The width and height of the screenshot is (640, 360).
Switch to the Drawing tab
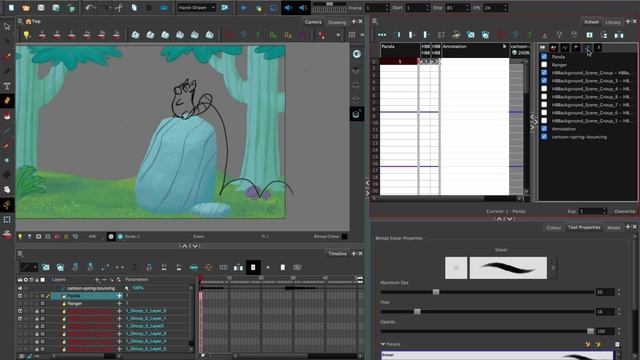click(x=337, y=22)
